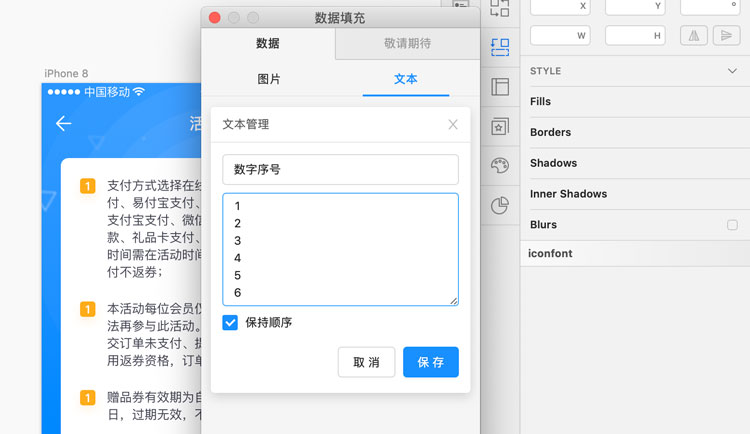The width and height of the screenshot is (750, 434).
Task: Open the layout panel icon in sidebar
Action: (x=500, y=87)
